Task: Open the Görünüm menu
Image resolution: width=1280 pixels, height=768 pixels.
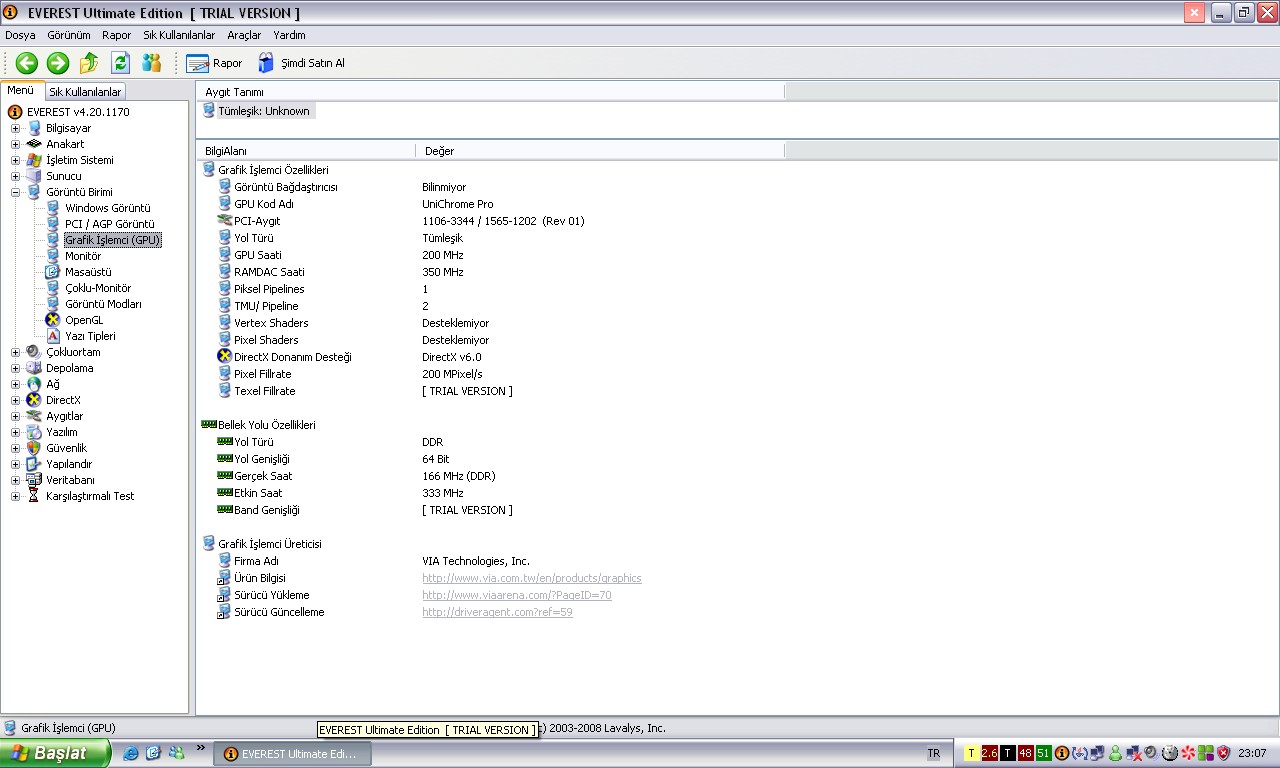Action: click(69, 35)
